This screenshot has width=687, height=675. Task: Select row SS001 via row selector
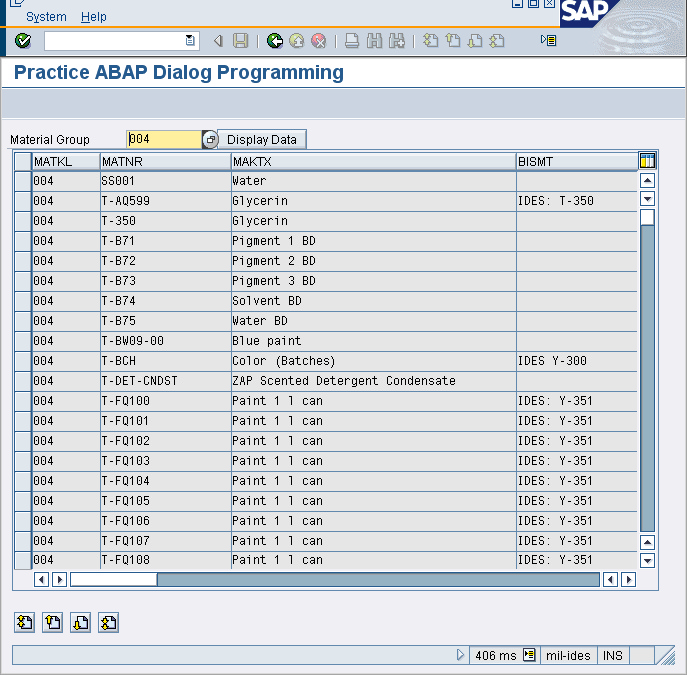[x=23, y=181]
